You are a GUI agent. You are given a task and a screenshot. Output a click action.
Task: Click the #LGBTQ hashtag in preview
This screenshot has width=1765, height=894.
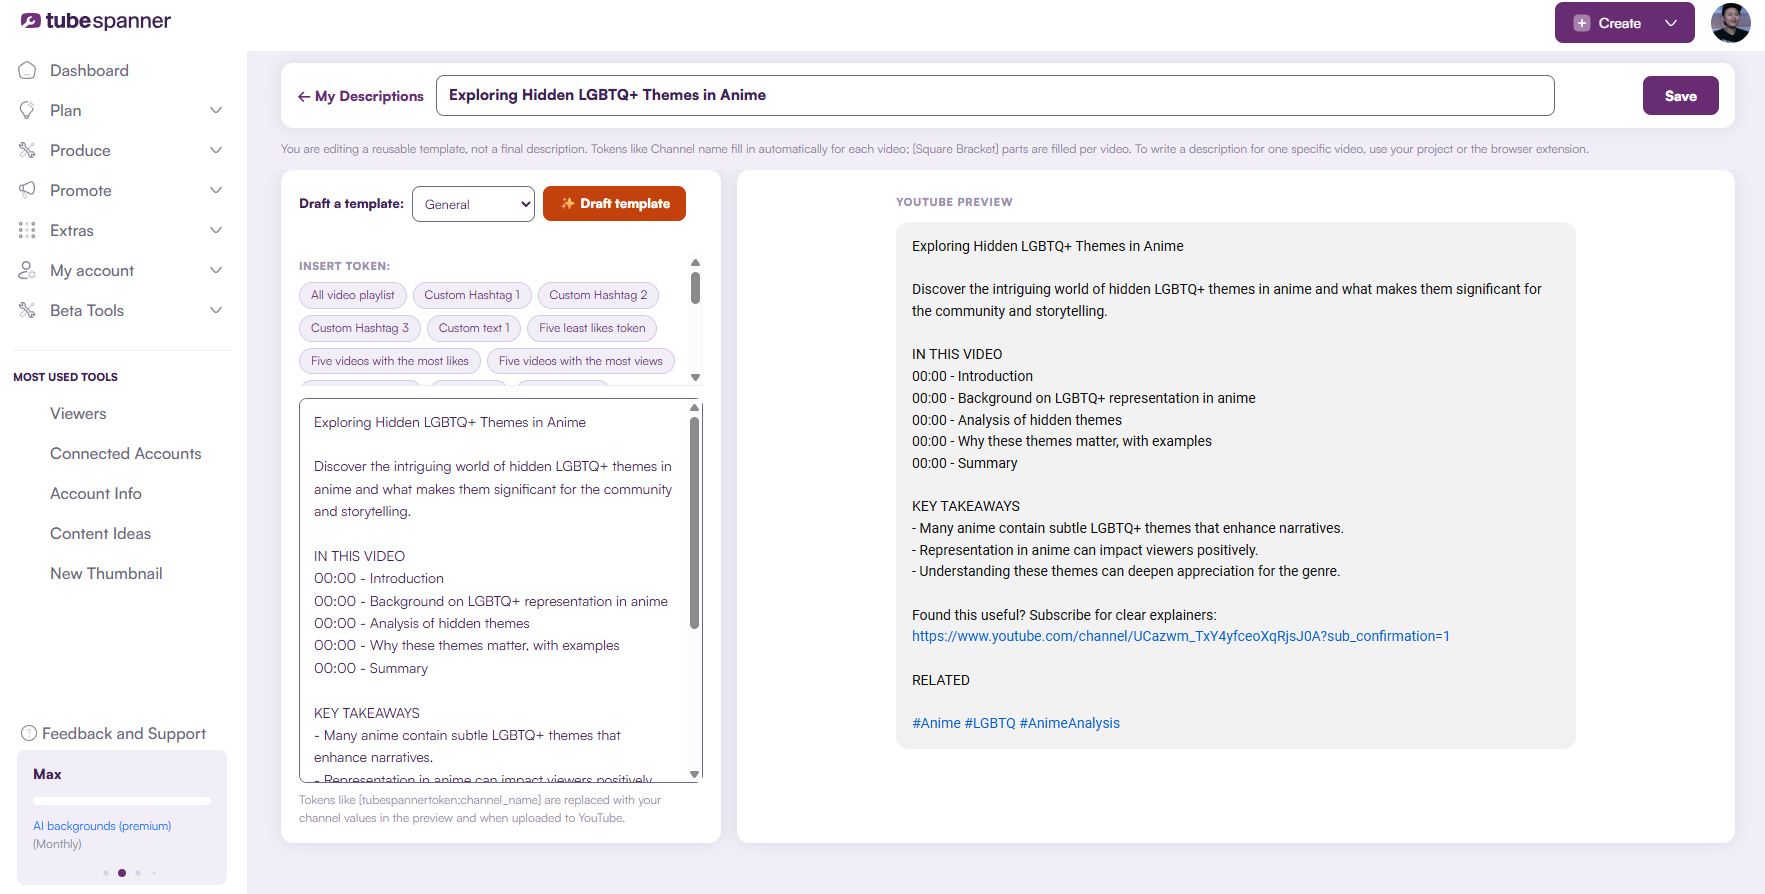pyautogui.click(x=990, y=723)
